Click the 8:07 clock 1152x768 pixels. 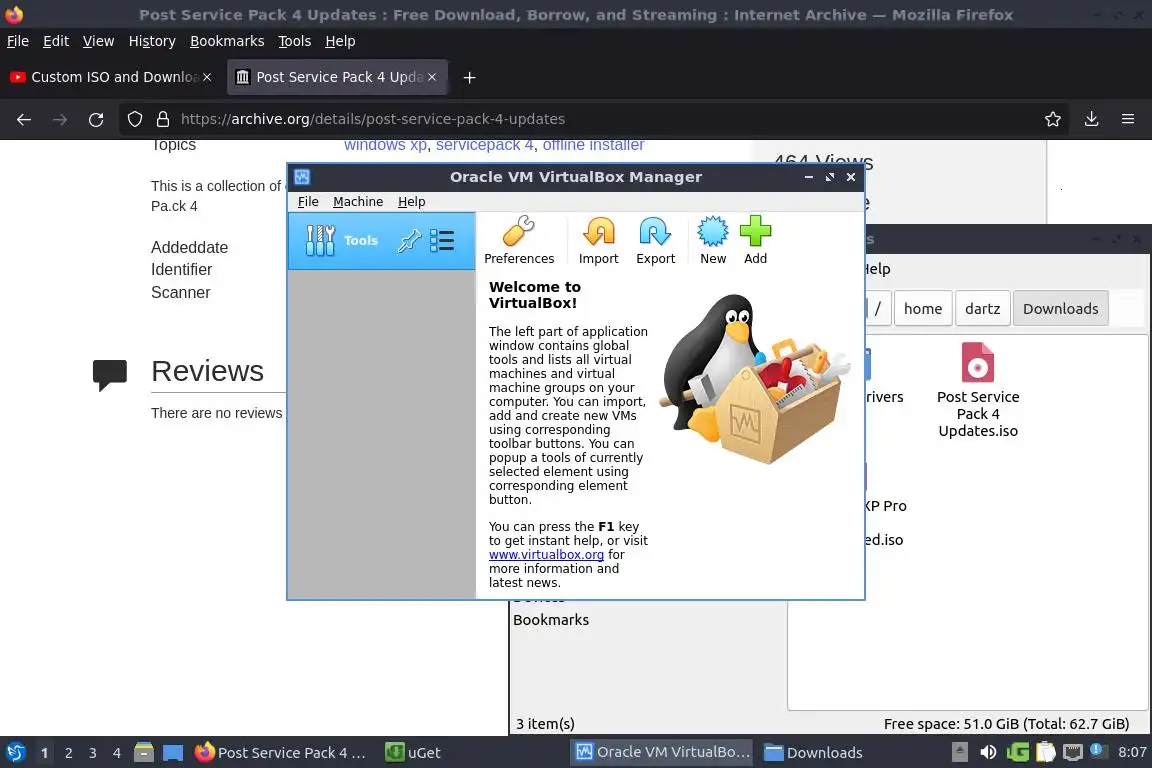pyautogui.click(x=1131, y=753)
